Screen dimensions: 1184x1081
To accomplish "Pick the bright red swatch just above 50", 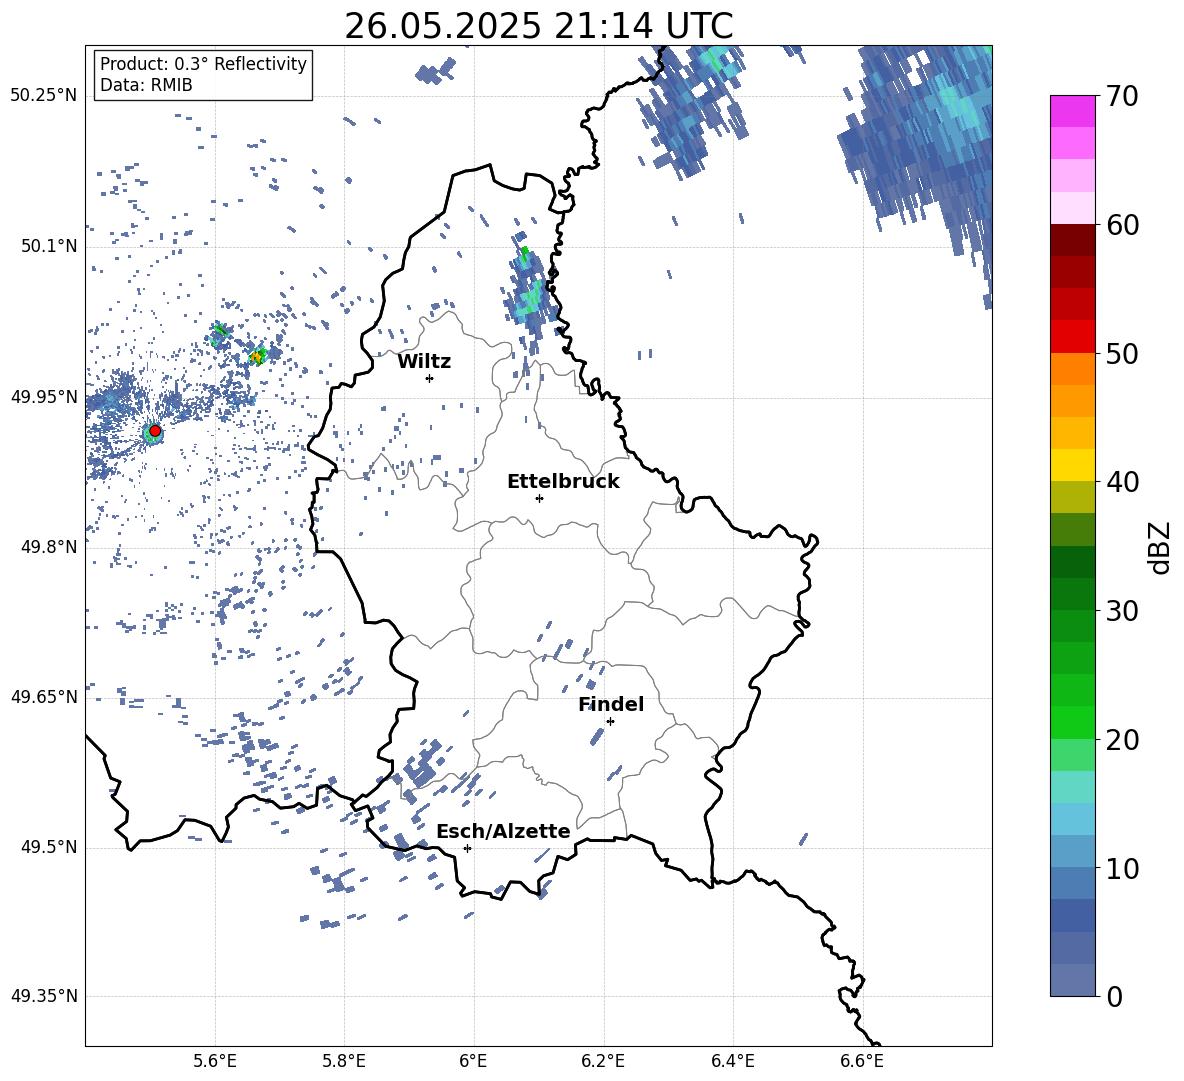I will click(1072, 337).
